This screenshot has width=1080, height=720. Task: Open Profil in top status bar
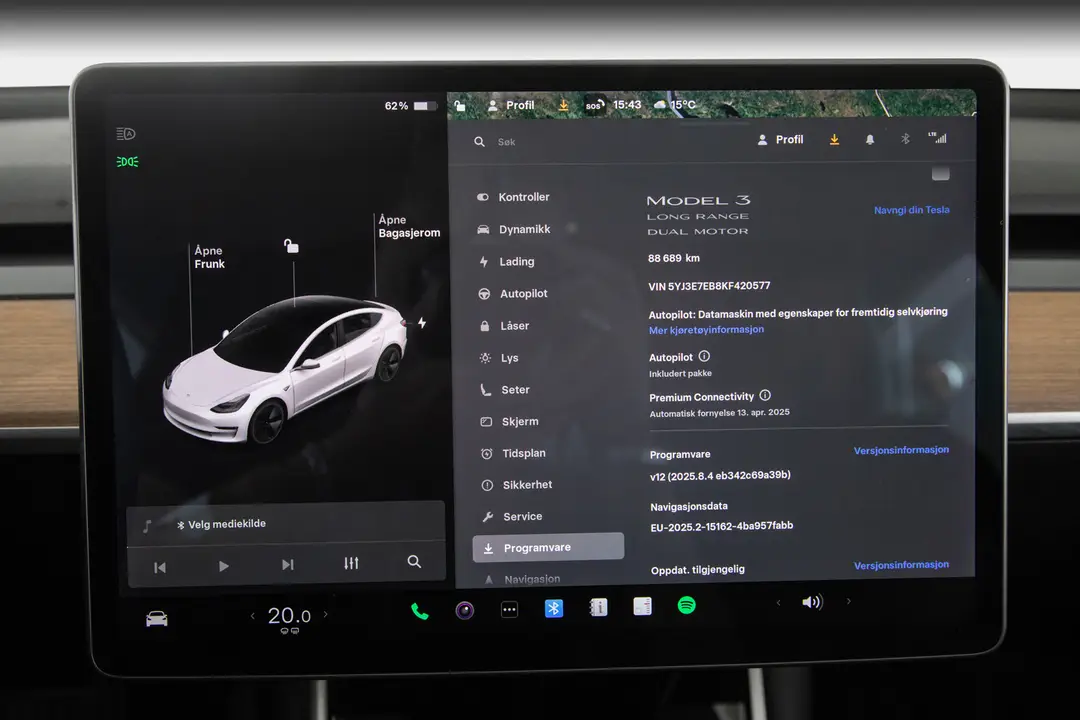[511, 105]
